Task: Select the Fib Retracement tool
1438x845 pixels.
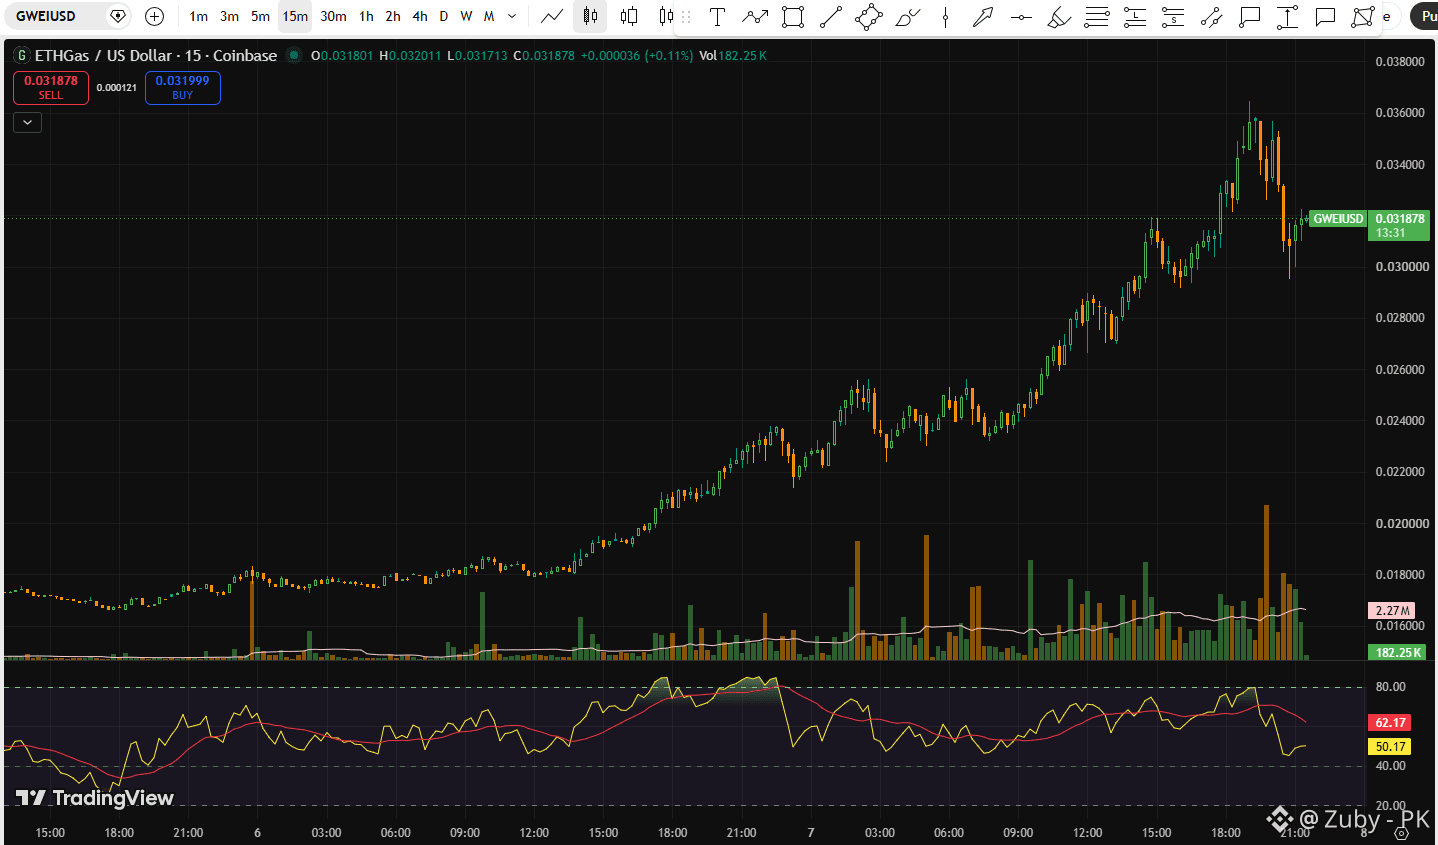Action: point(1097,16)
